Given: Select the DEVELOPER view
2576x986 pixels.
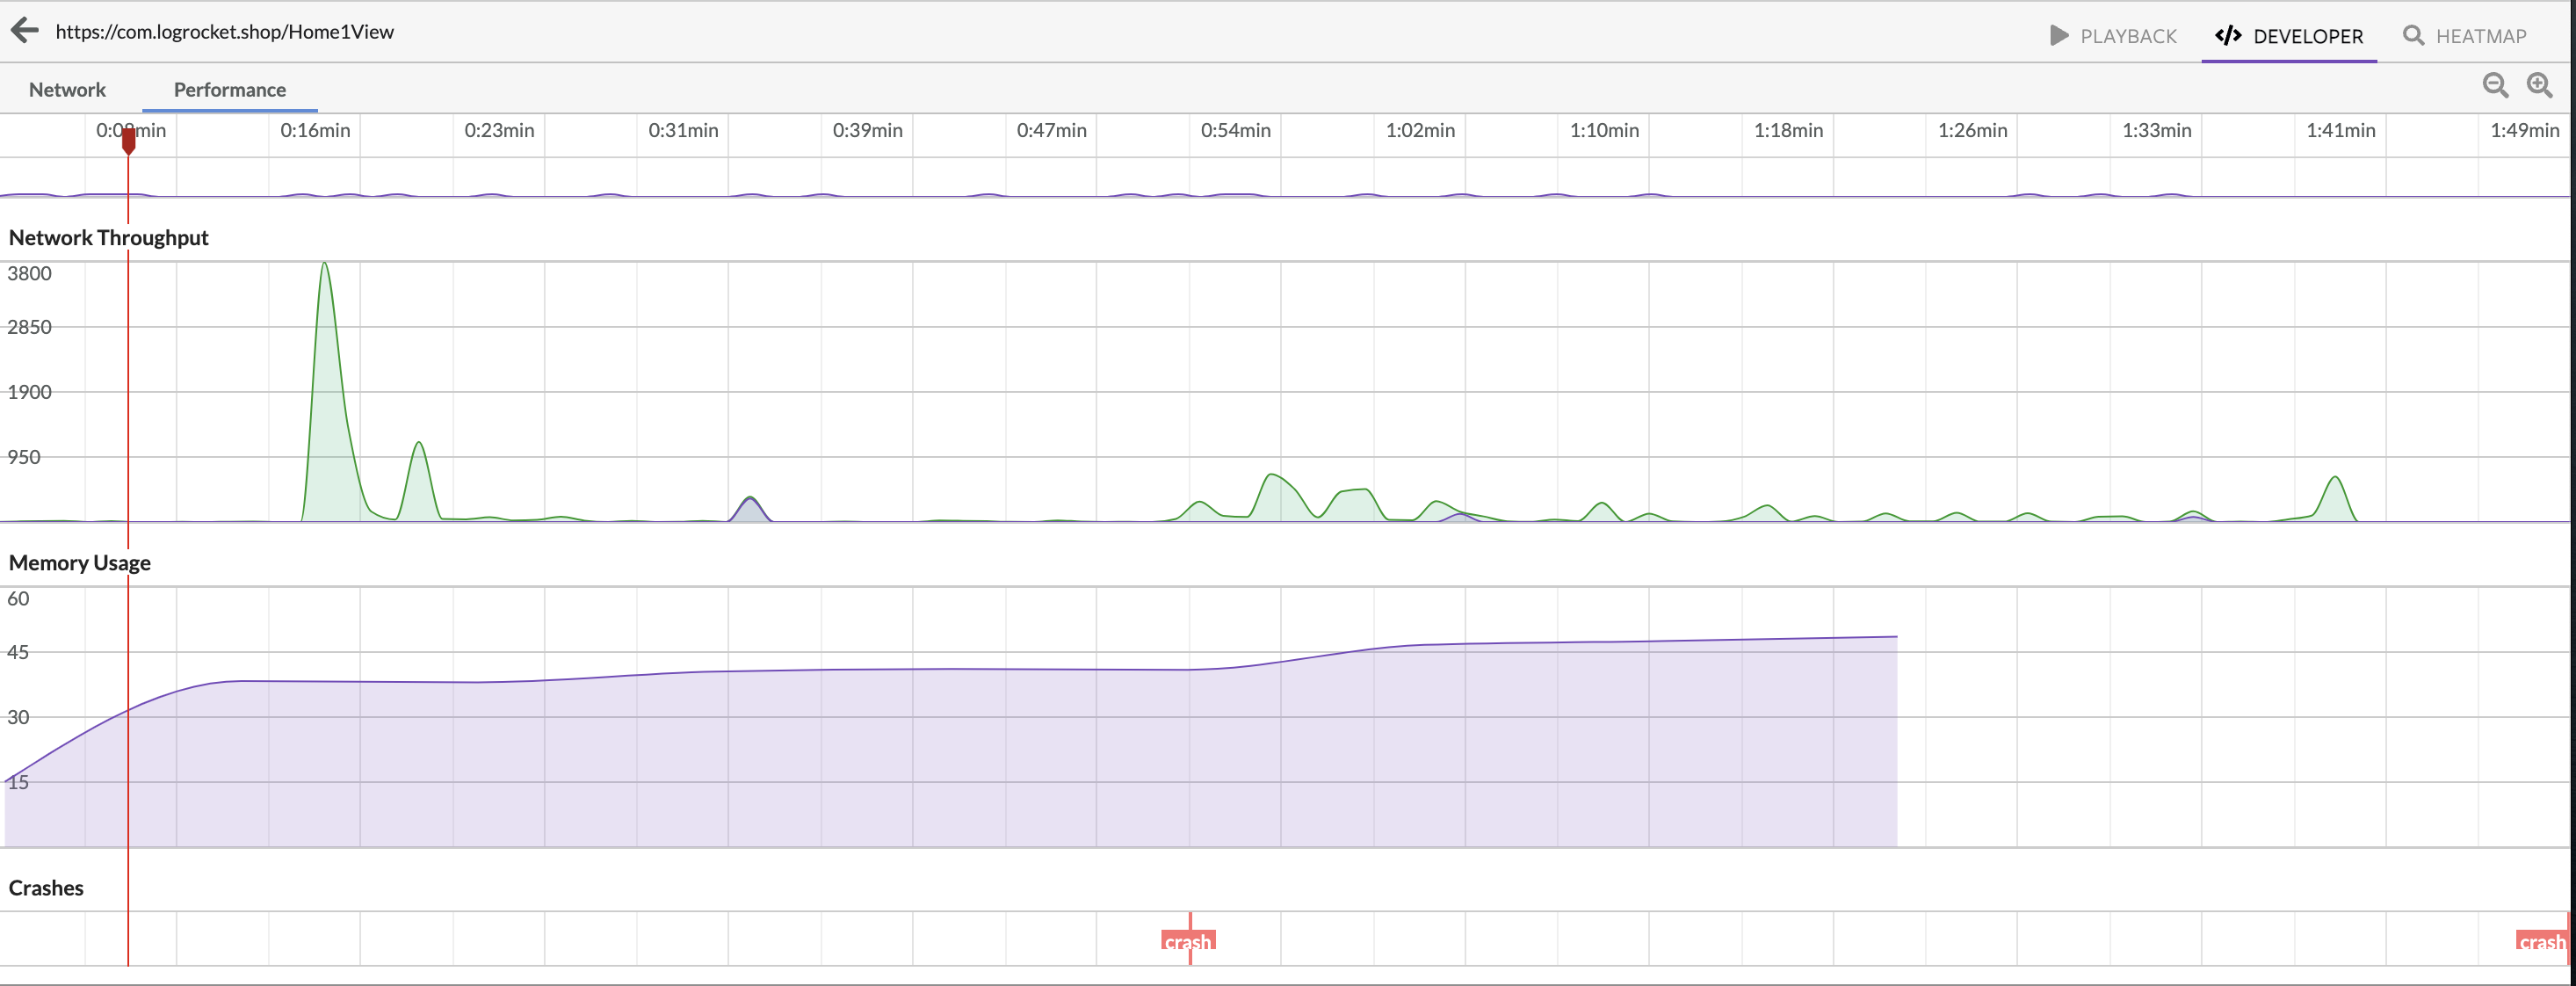Looking at the screenshot, I should [2308, 36].
